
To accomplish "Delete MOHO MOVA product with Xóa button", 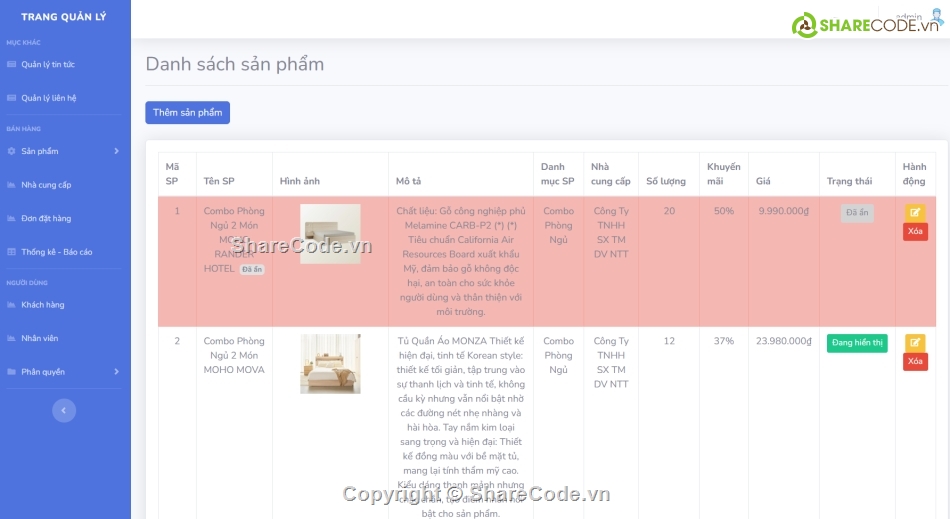I will [x=915, y=362].
